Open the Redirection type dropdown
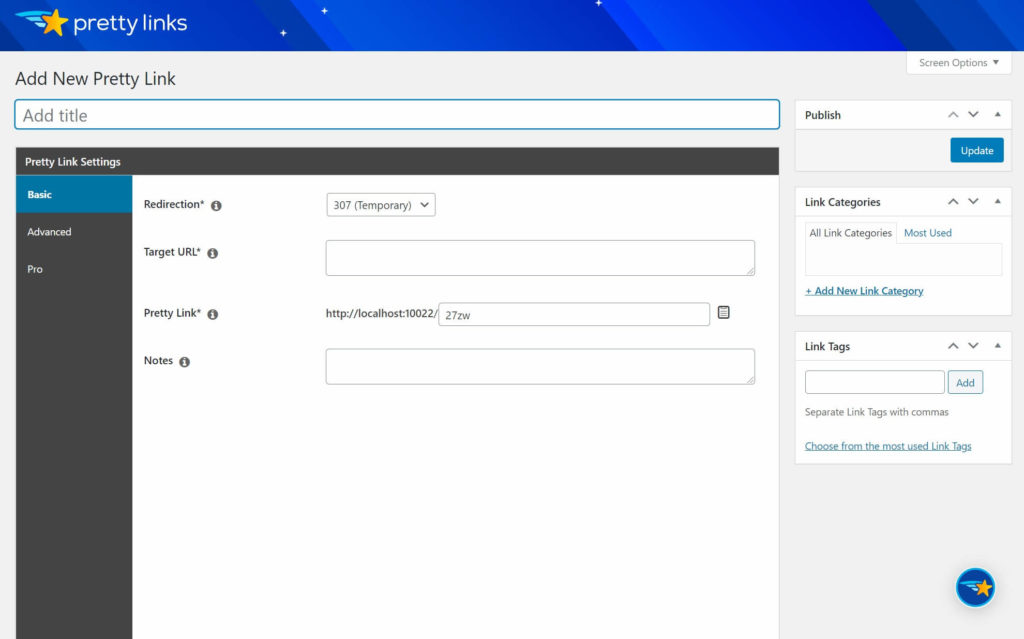Viewport: 1024px width, 639px height. 383,204
